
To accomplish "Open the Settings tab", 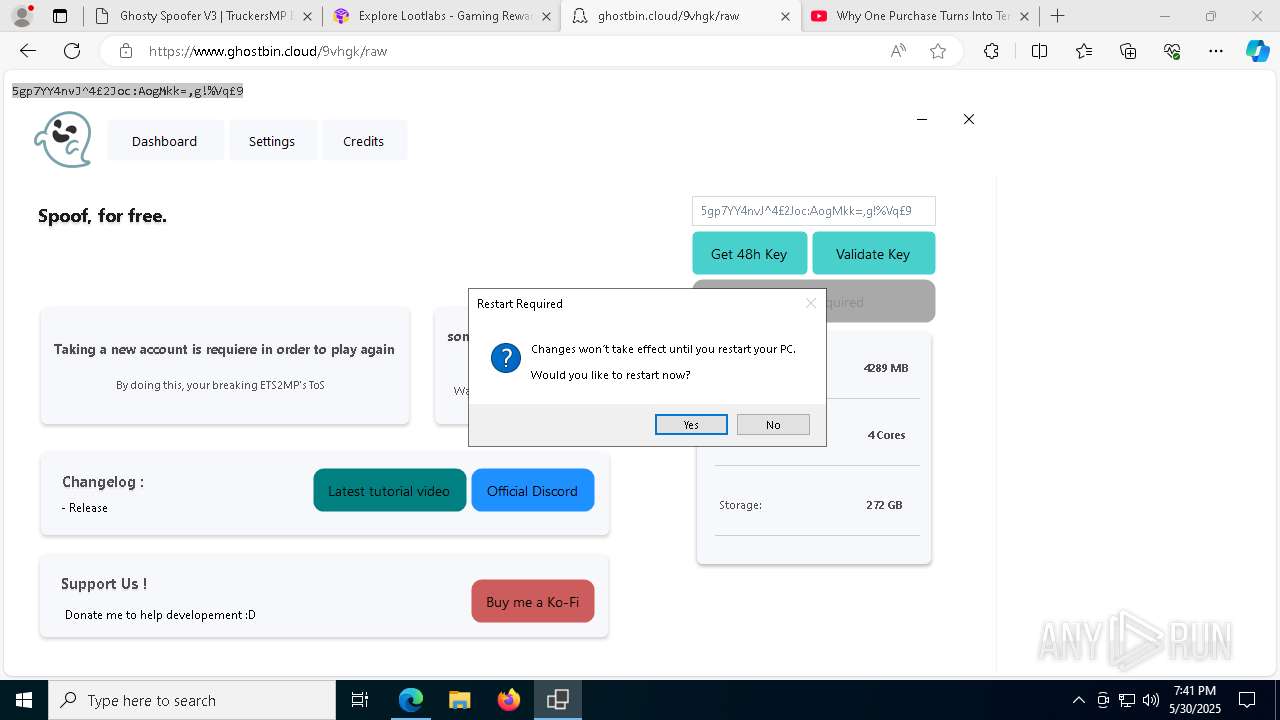I will point(272,141).
